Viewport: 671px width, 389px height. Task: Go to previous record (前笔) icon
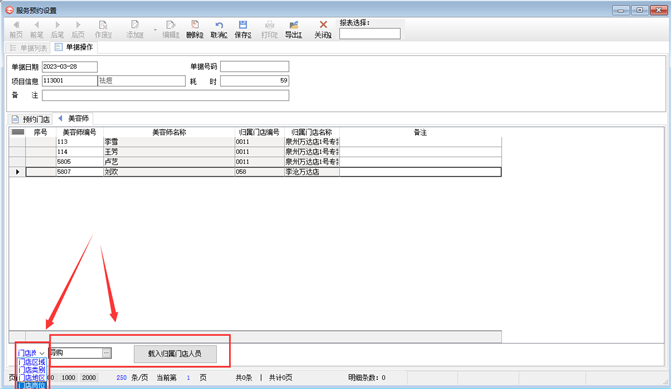click(x=37, y=25)
